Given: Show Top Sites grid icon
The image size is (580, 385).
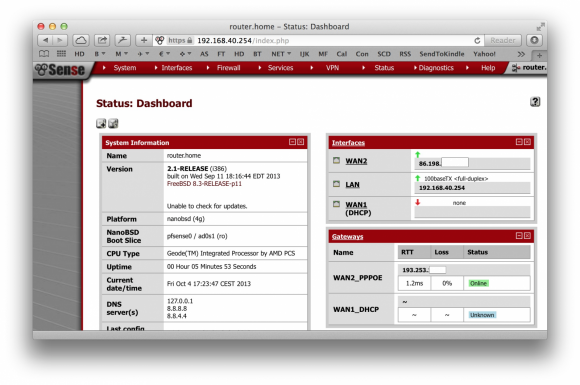Looking at the screenshot, I should pyautogui.click(x=61, y=54).
